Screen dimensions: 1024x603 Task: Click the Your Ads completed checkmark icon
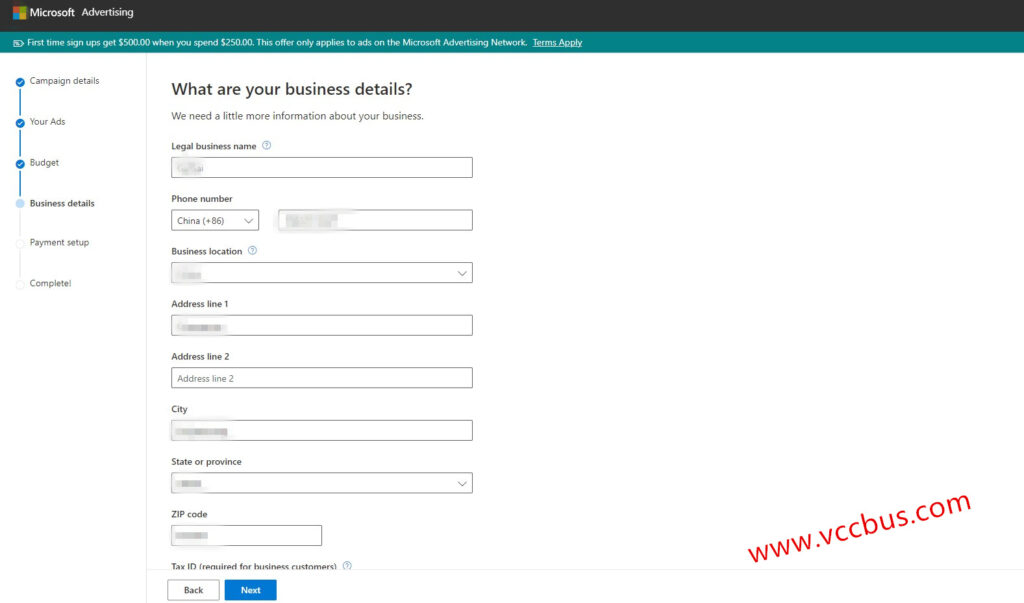click(x=20, y=122)
